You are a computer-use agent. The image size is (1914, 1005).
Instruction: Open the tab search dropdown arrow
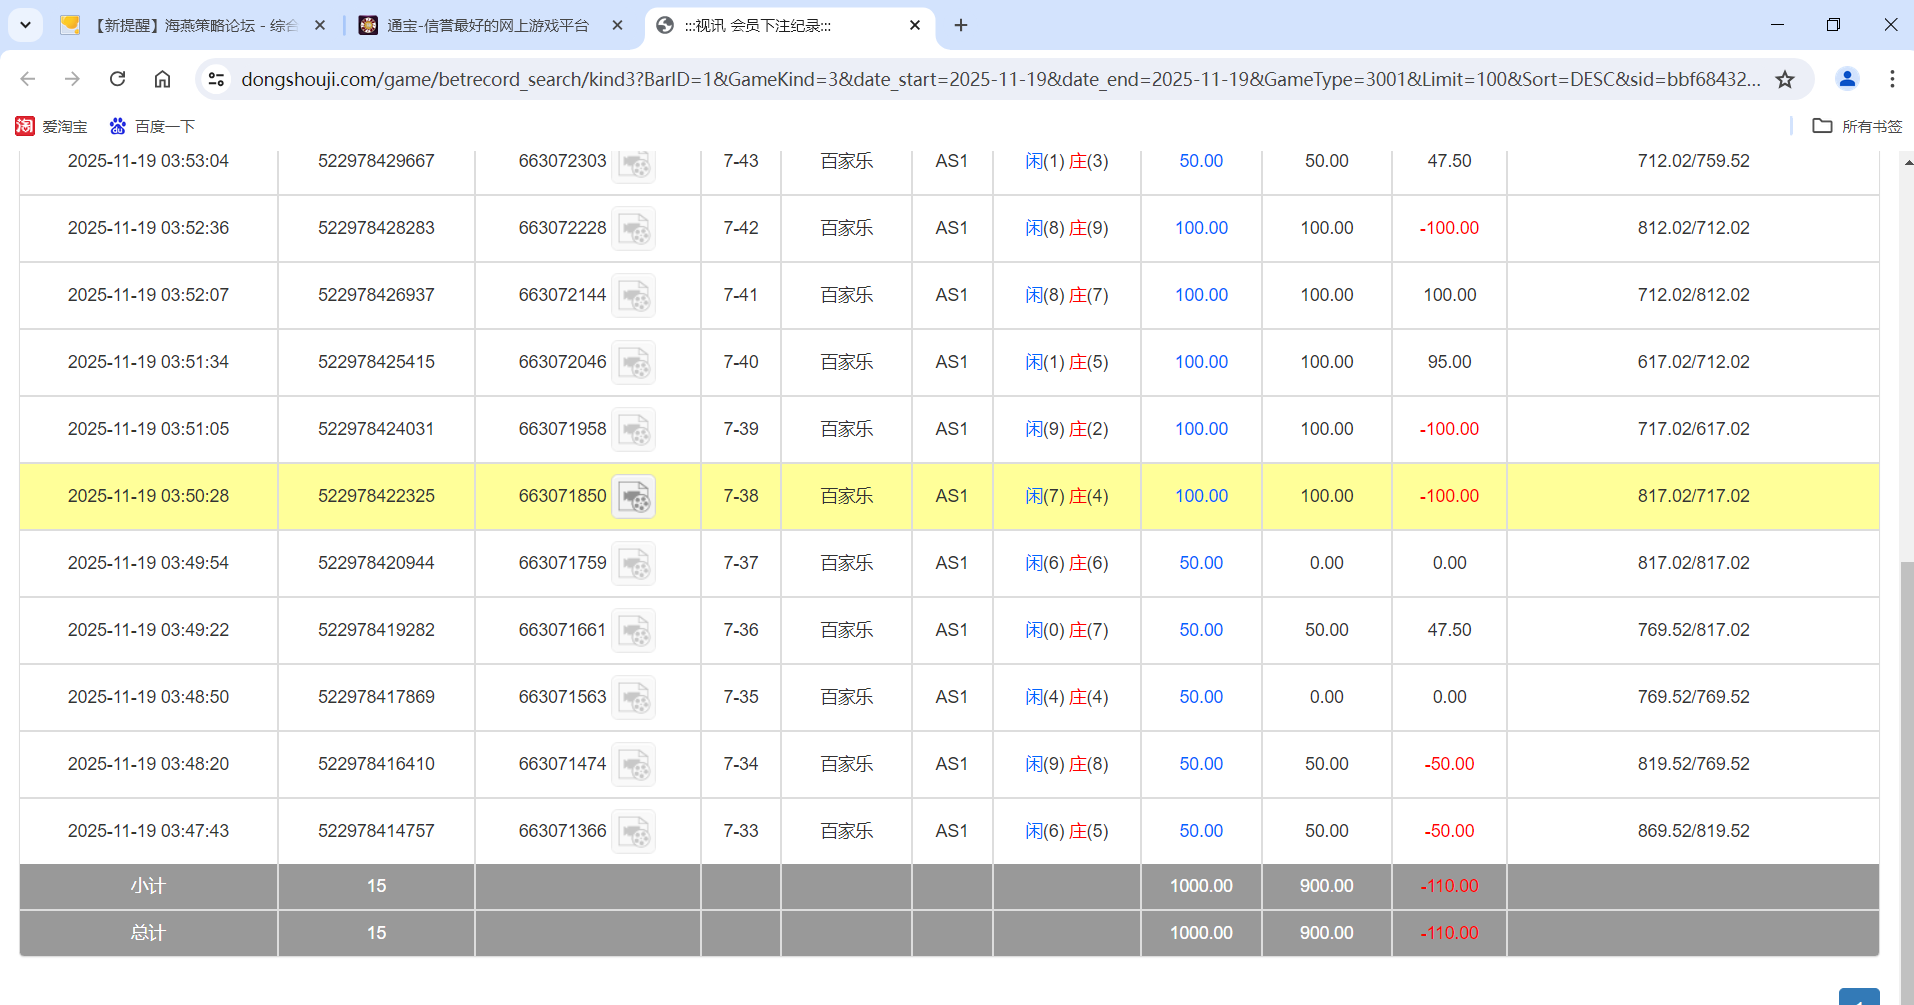25,25
